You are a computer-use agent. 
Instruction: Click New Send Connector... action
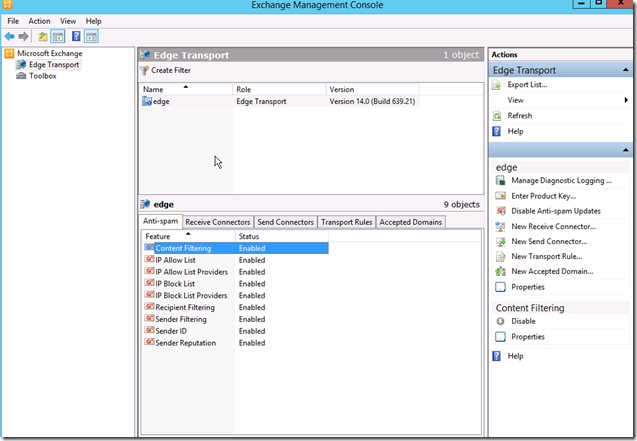pyautogui.click(x=549, y=241)
